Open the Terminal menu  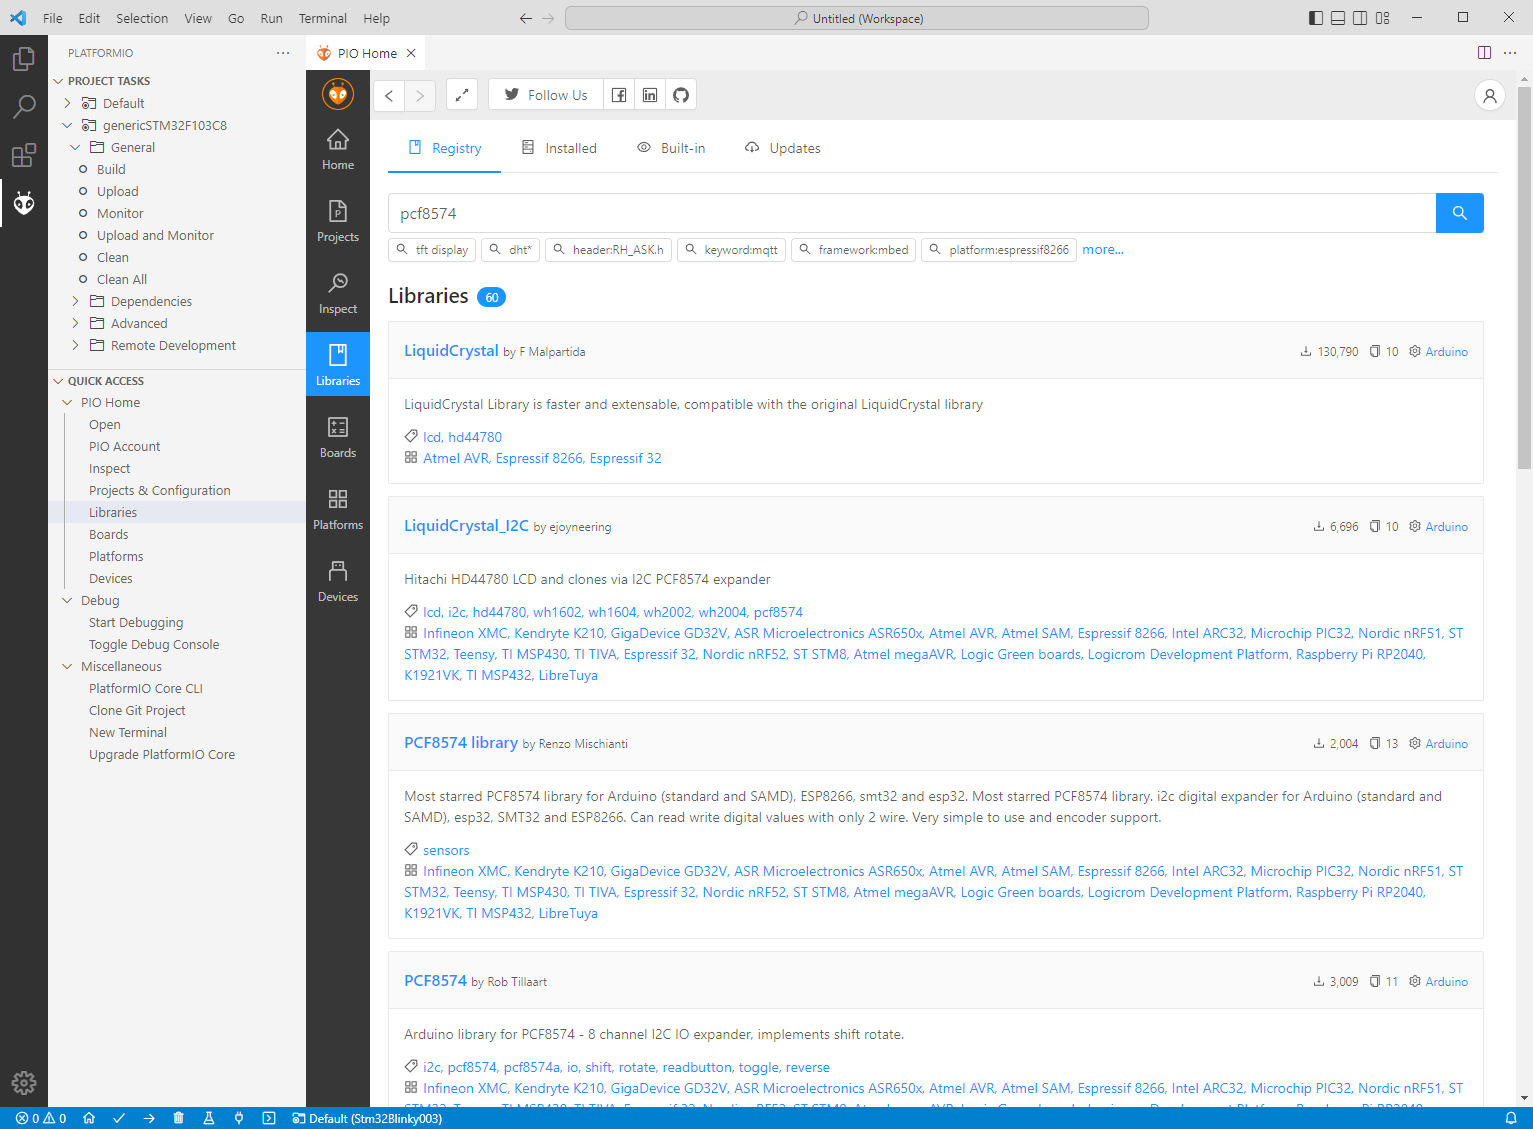(x=323, y=18)
